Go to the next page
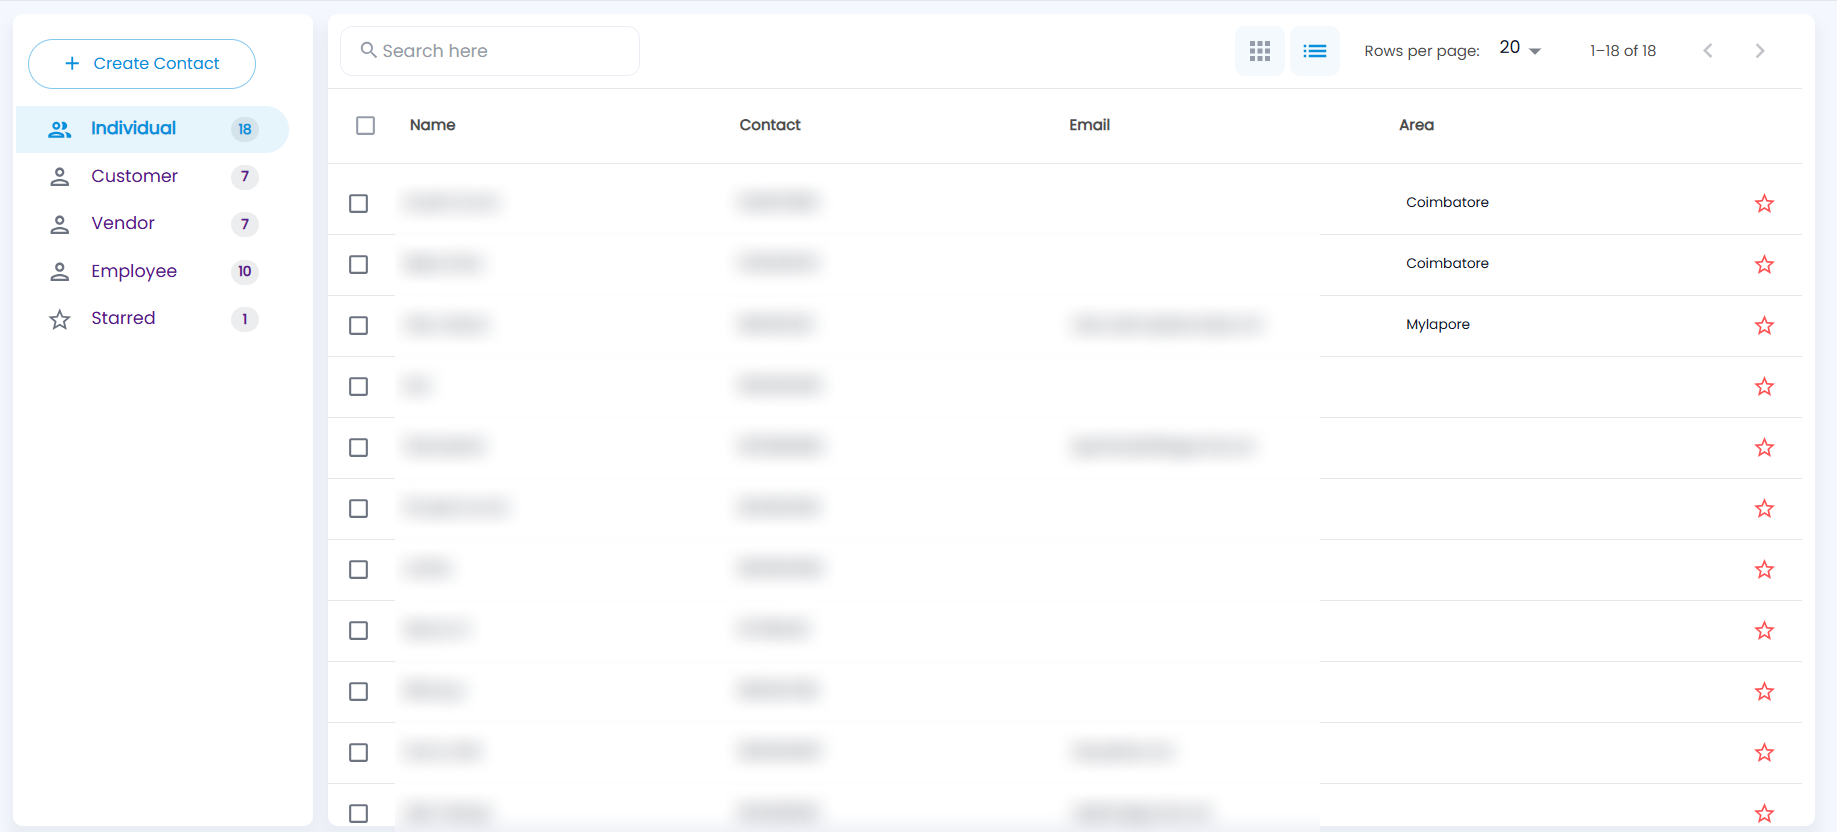 tap(1760, 51)
